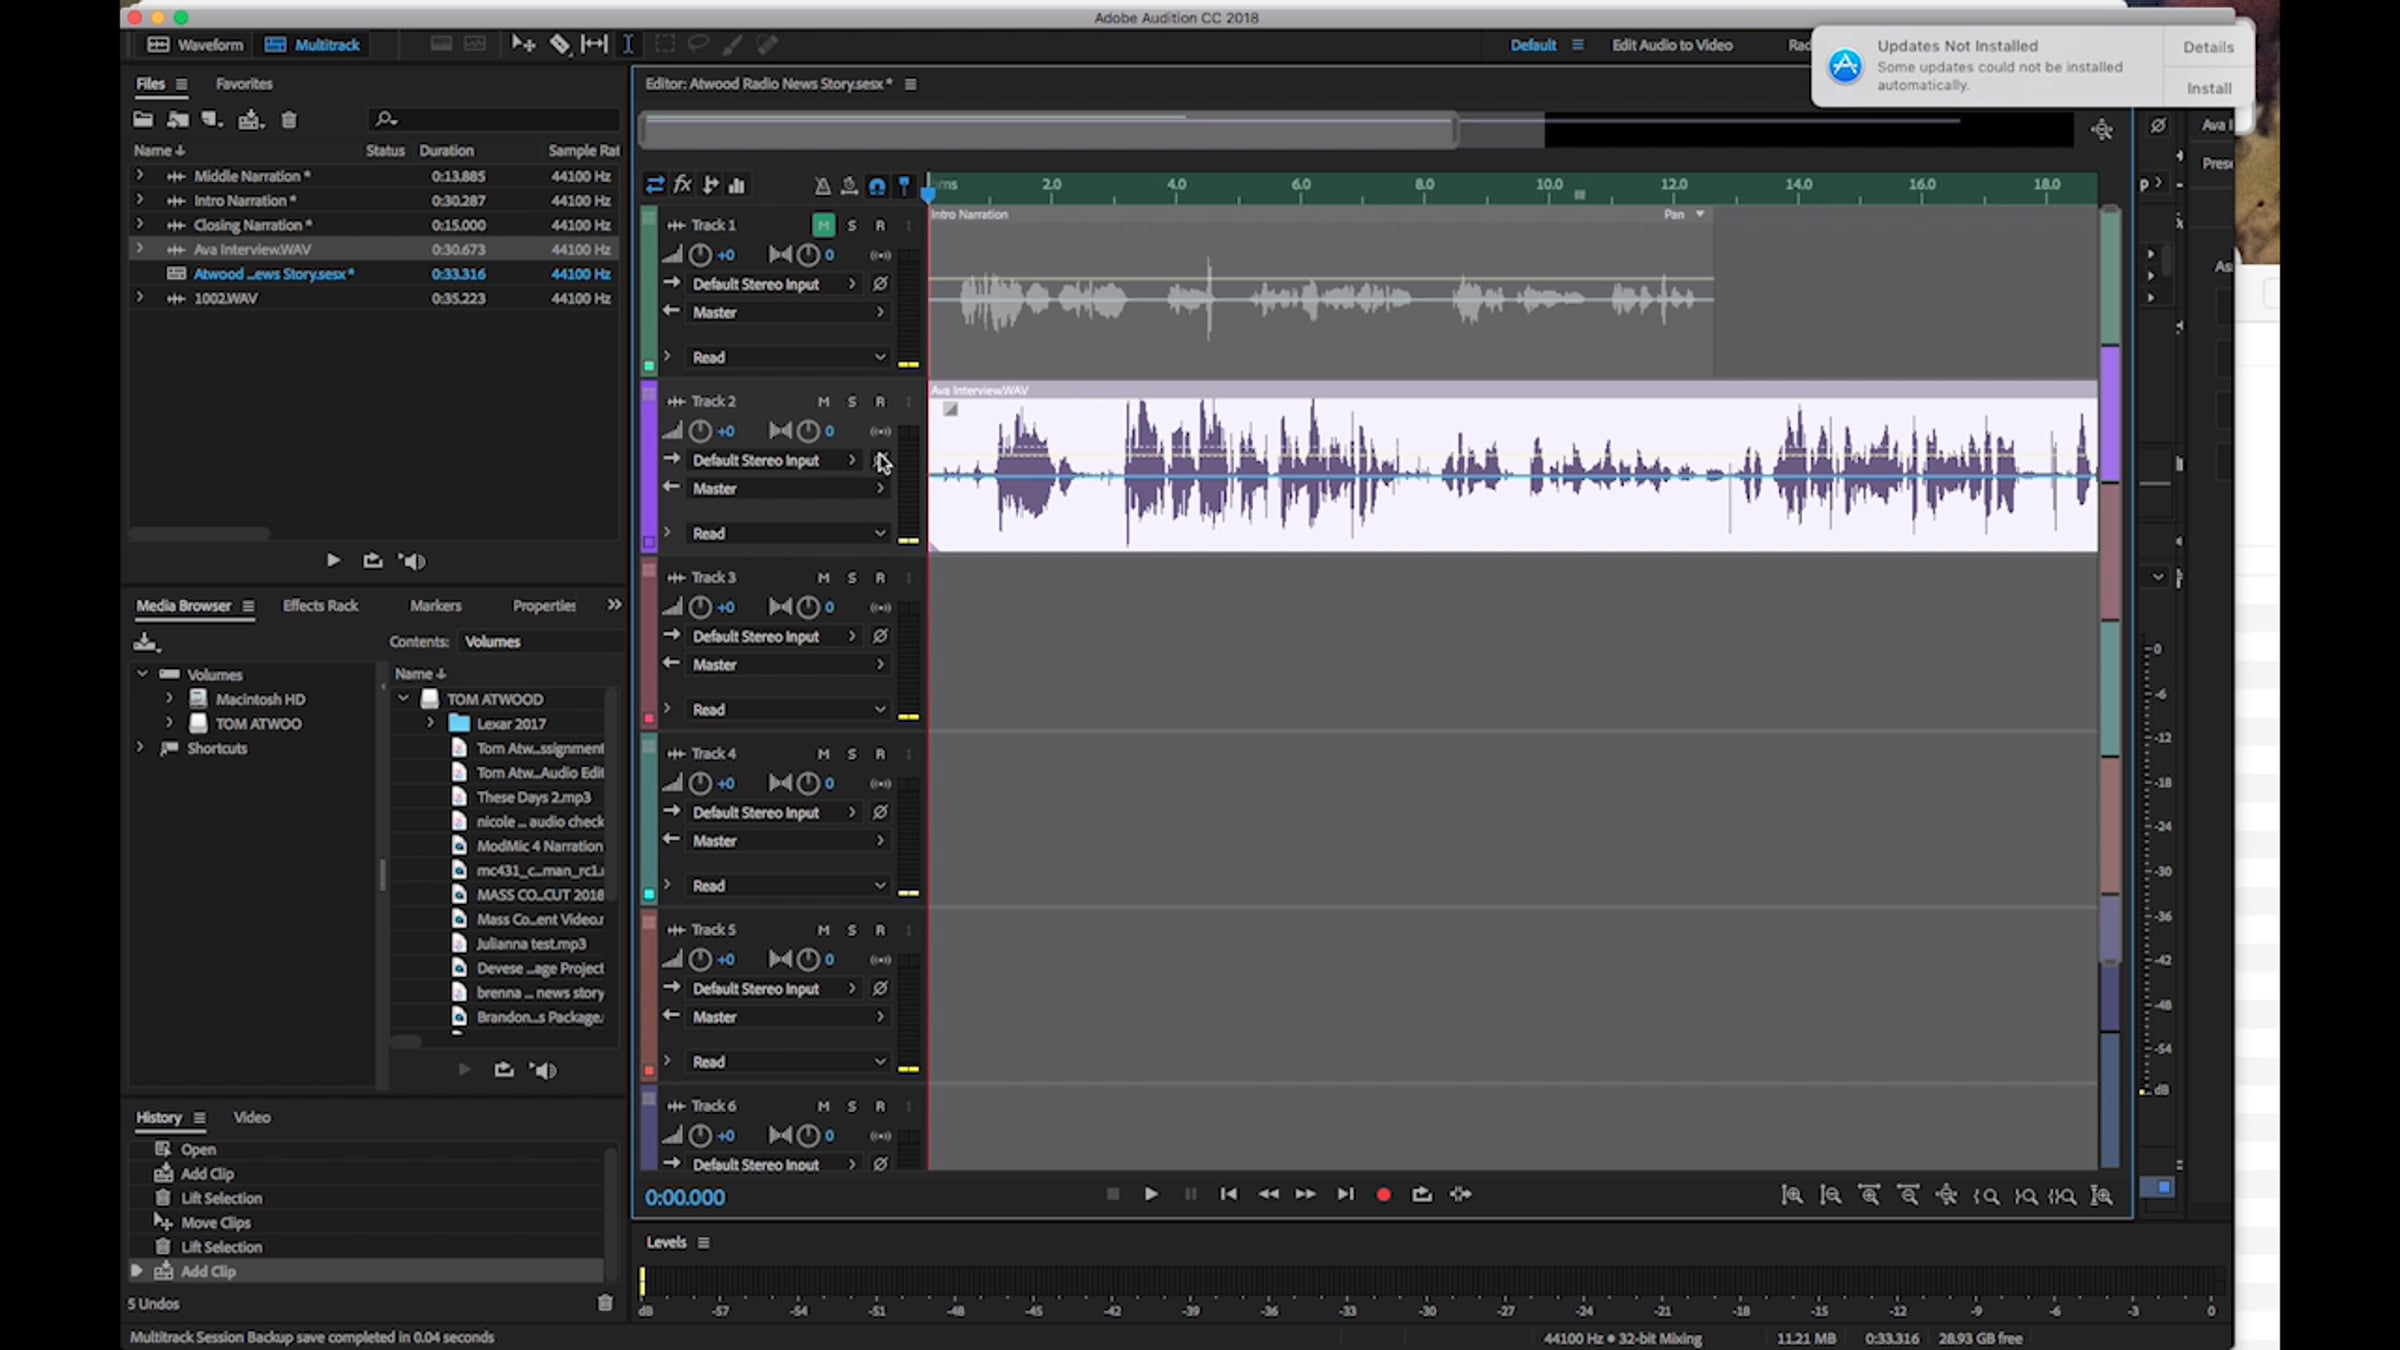Select the Time Selection tool
This screenshot has height=1350, width=2400.
coord(628,44)
